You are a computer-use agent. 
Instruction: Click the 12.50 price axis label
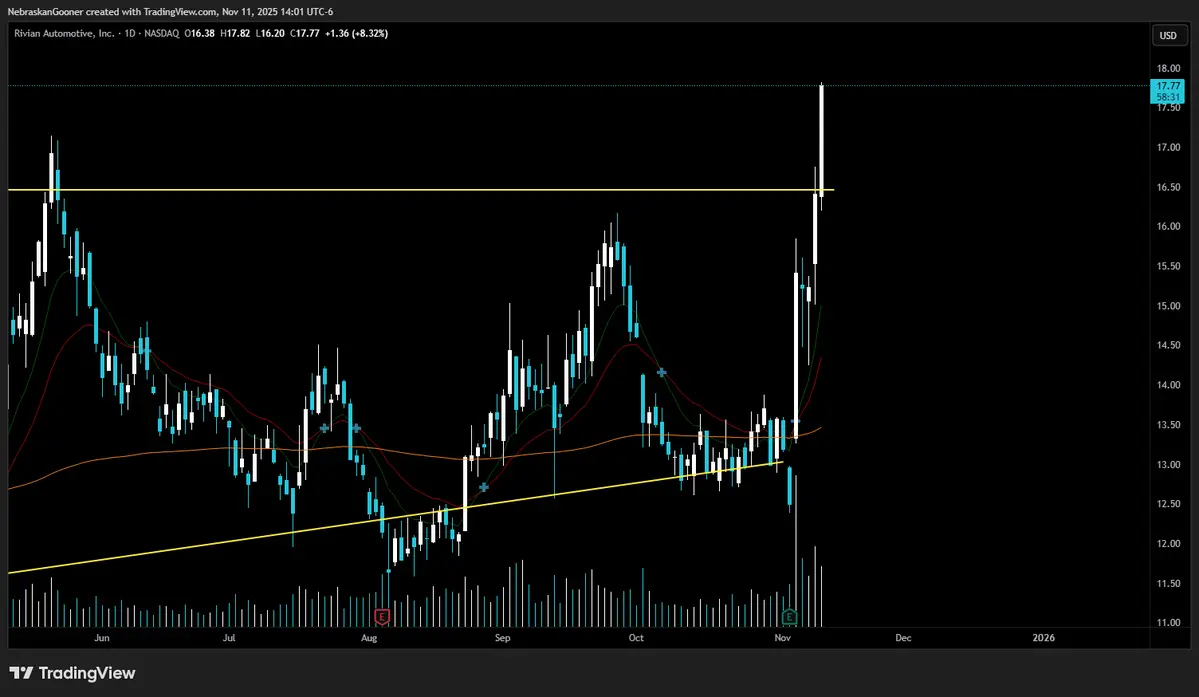1168,504
